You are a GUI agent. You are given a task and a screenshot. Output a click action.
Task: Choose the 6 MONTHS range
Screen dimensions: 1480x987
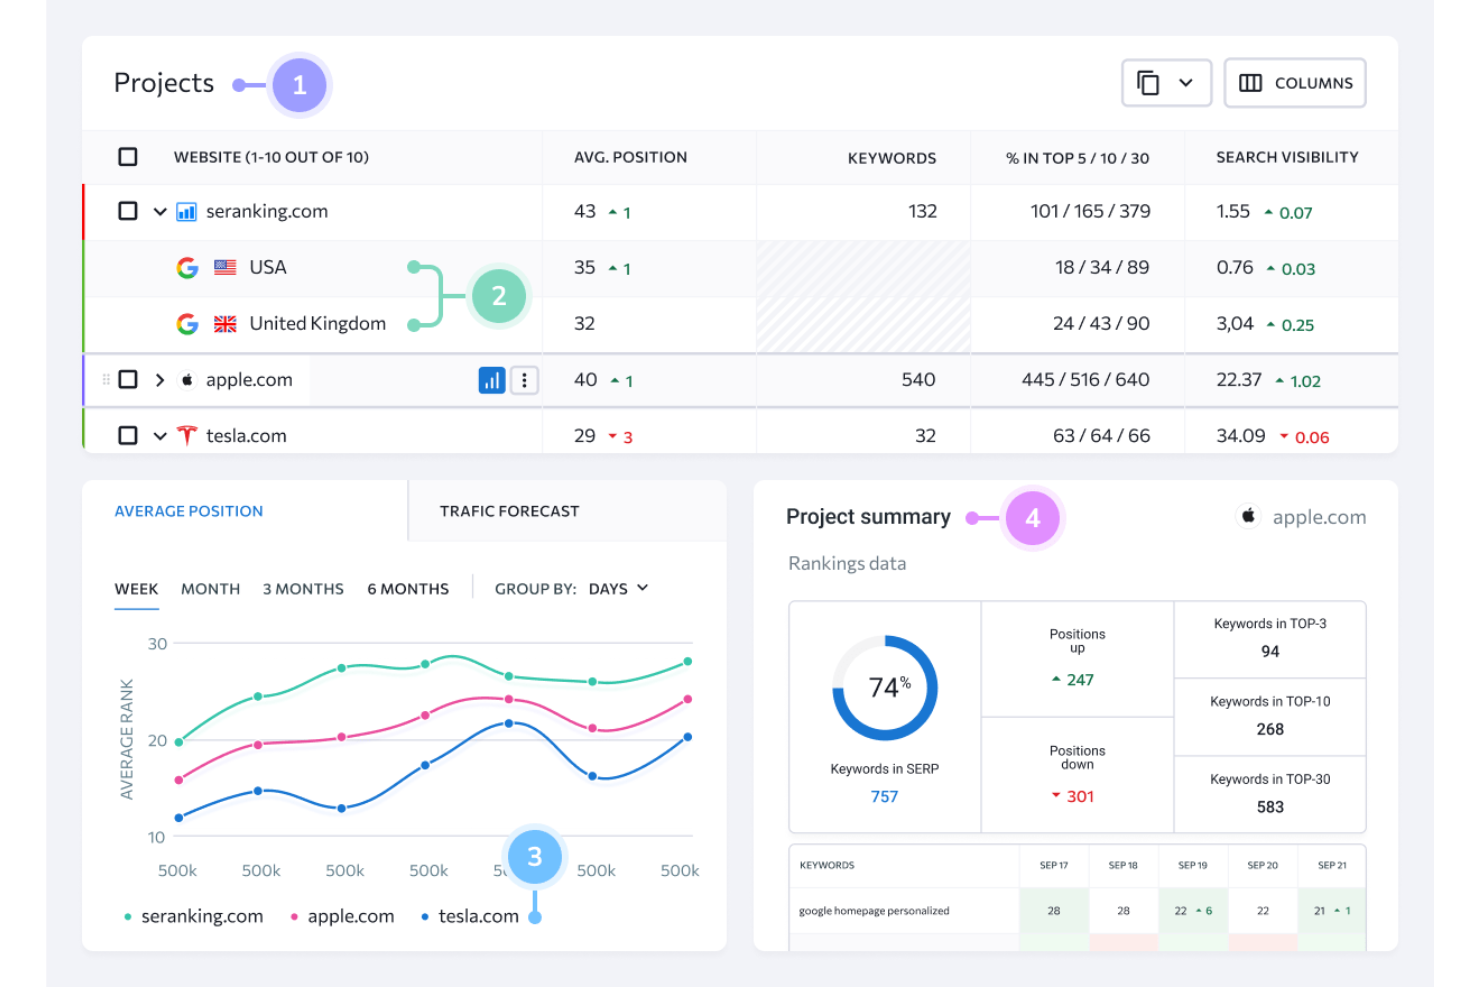coord(408,589)
